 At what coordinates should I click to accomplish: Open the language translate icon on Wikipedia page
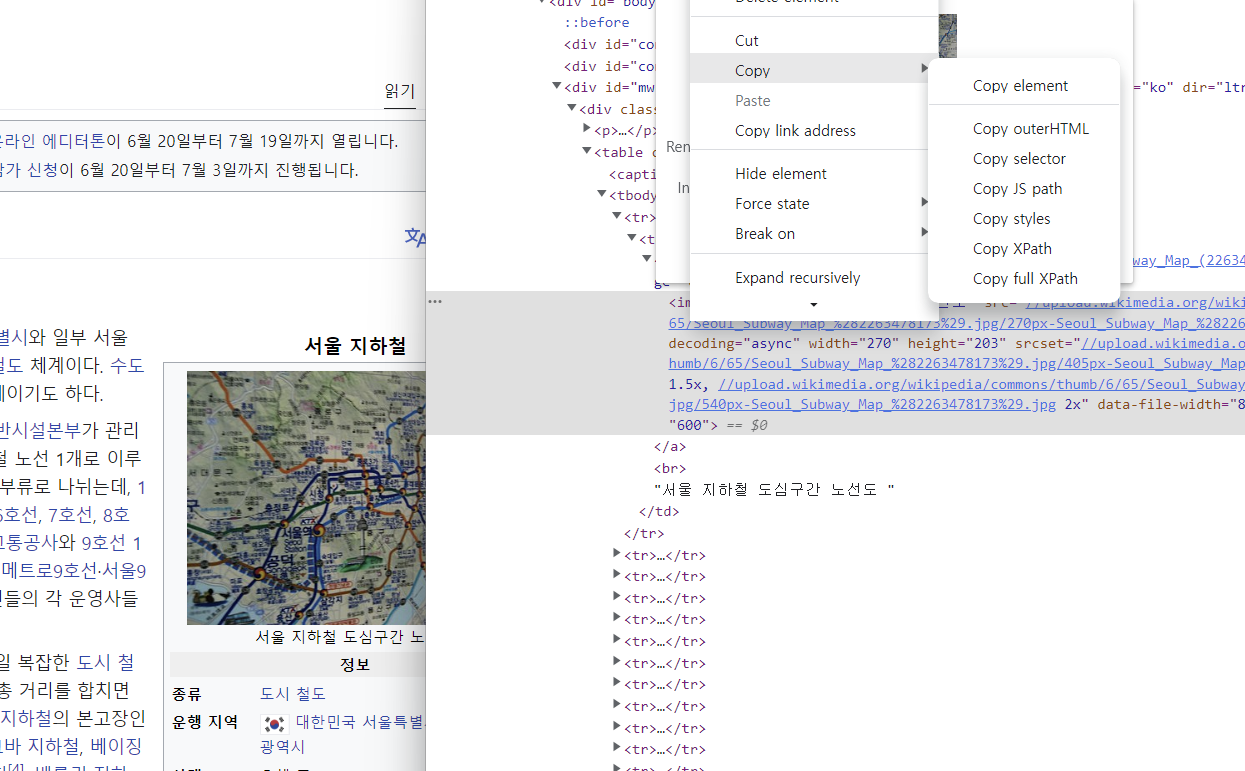point(415,237)
